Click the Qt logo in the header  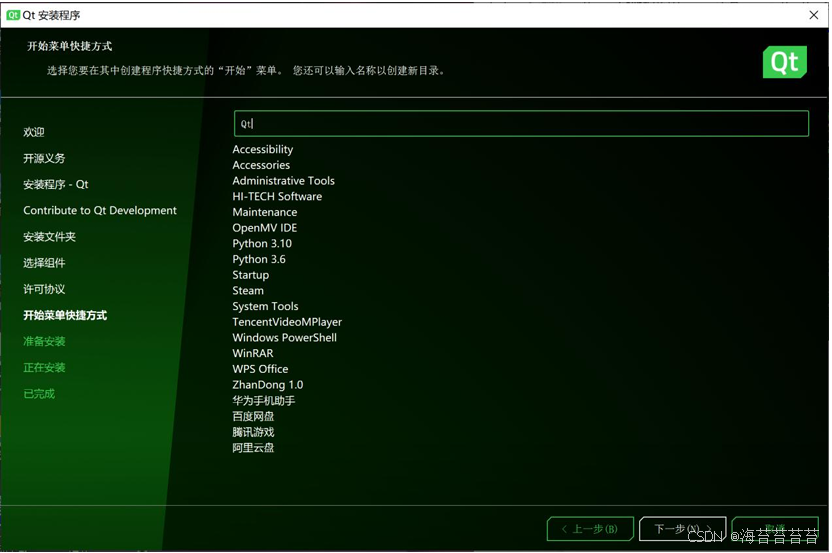pyautogui.click(x=784, y=62)
